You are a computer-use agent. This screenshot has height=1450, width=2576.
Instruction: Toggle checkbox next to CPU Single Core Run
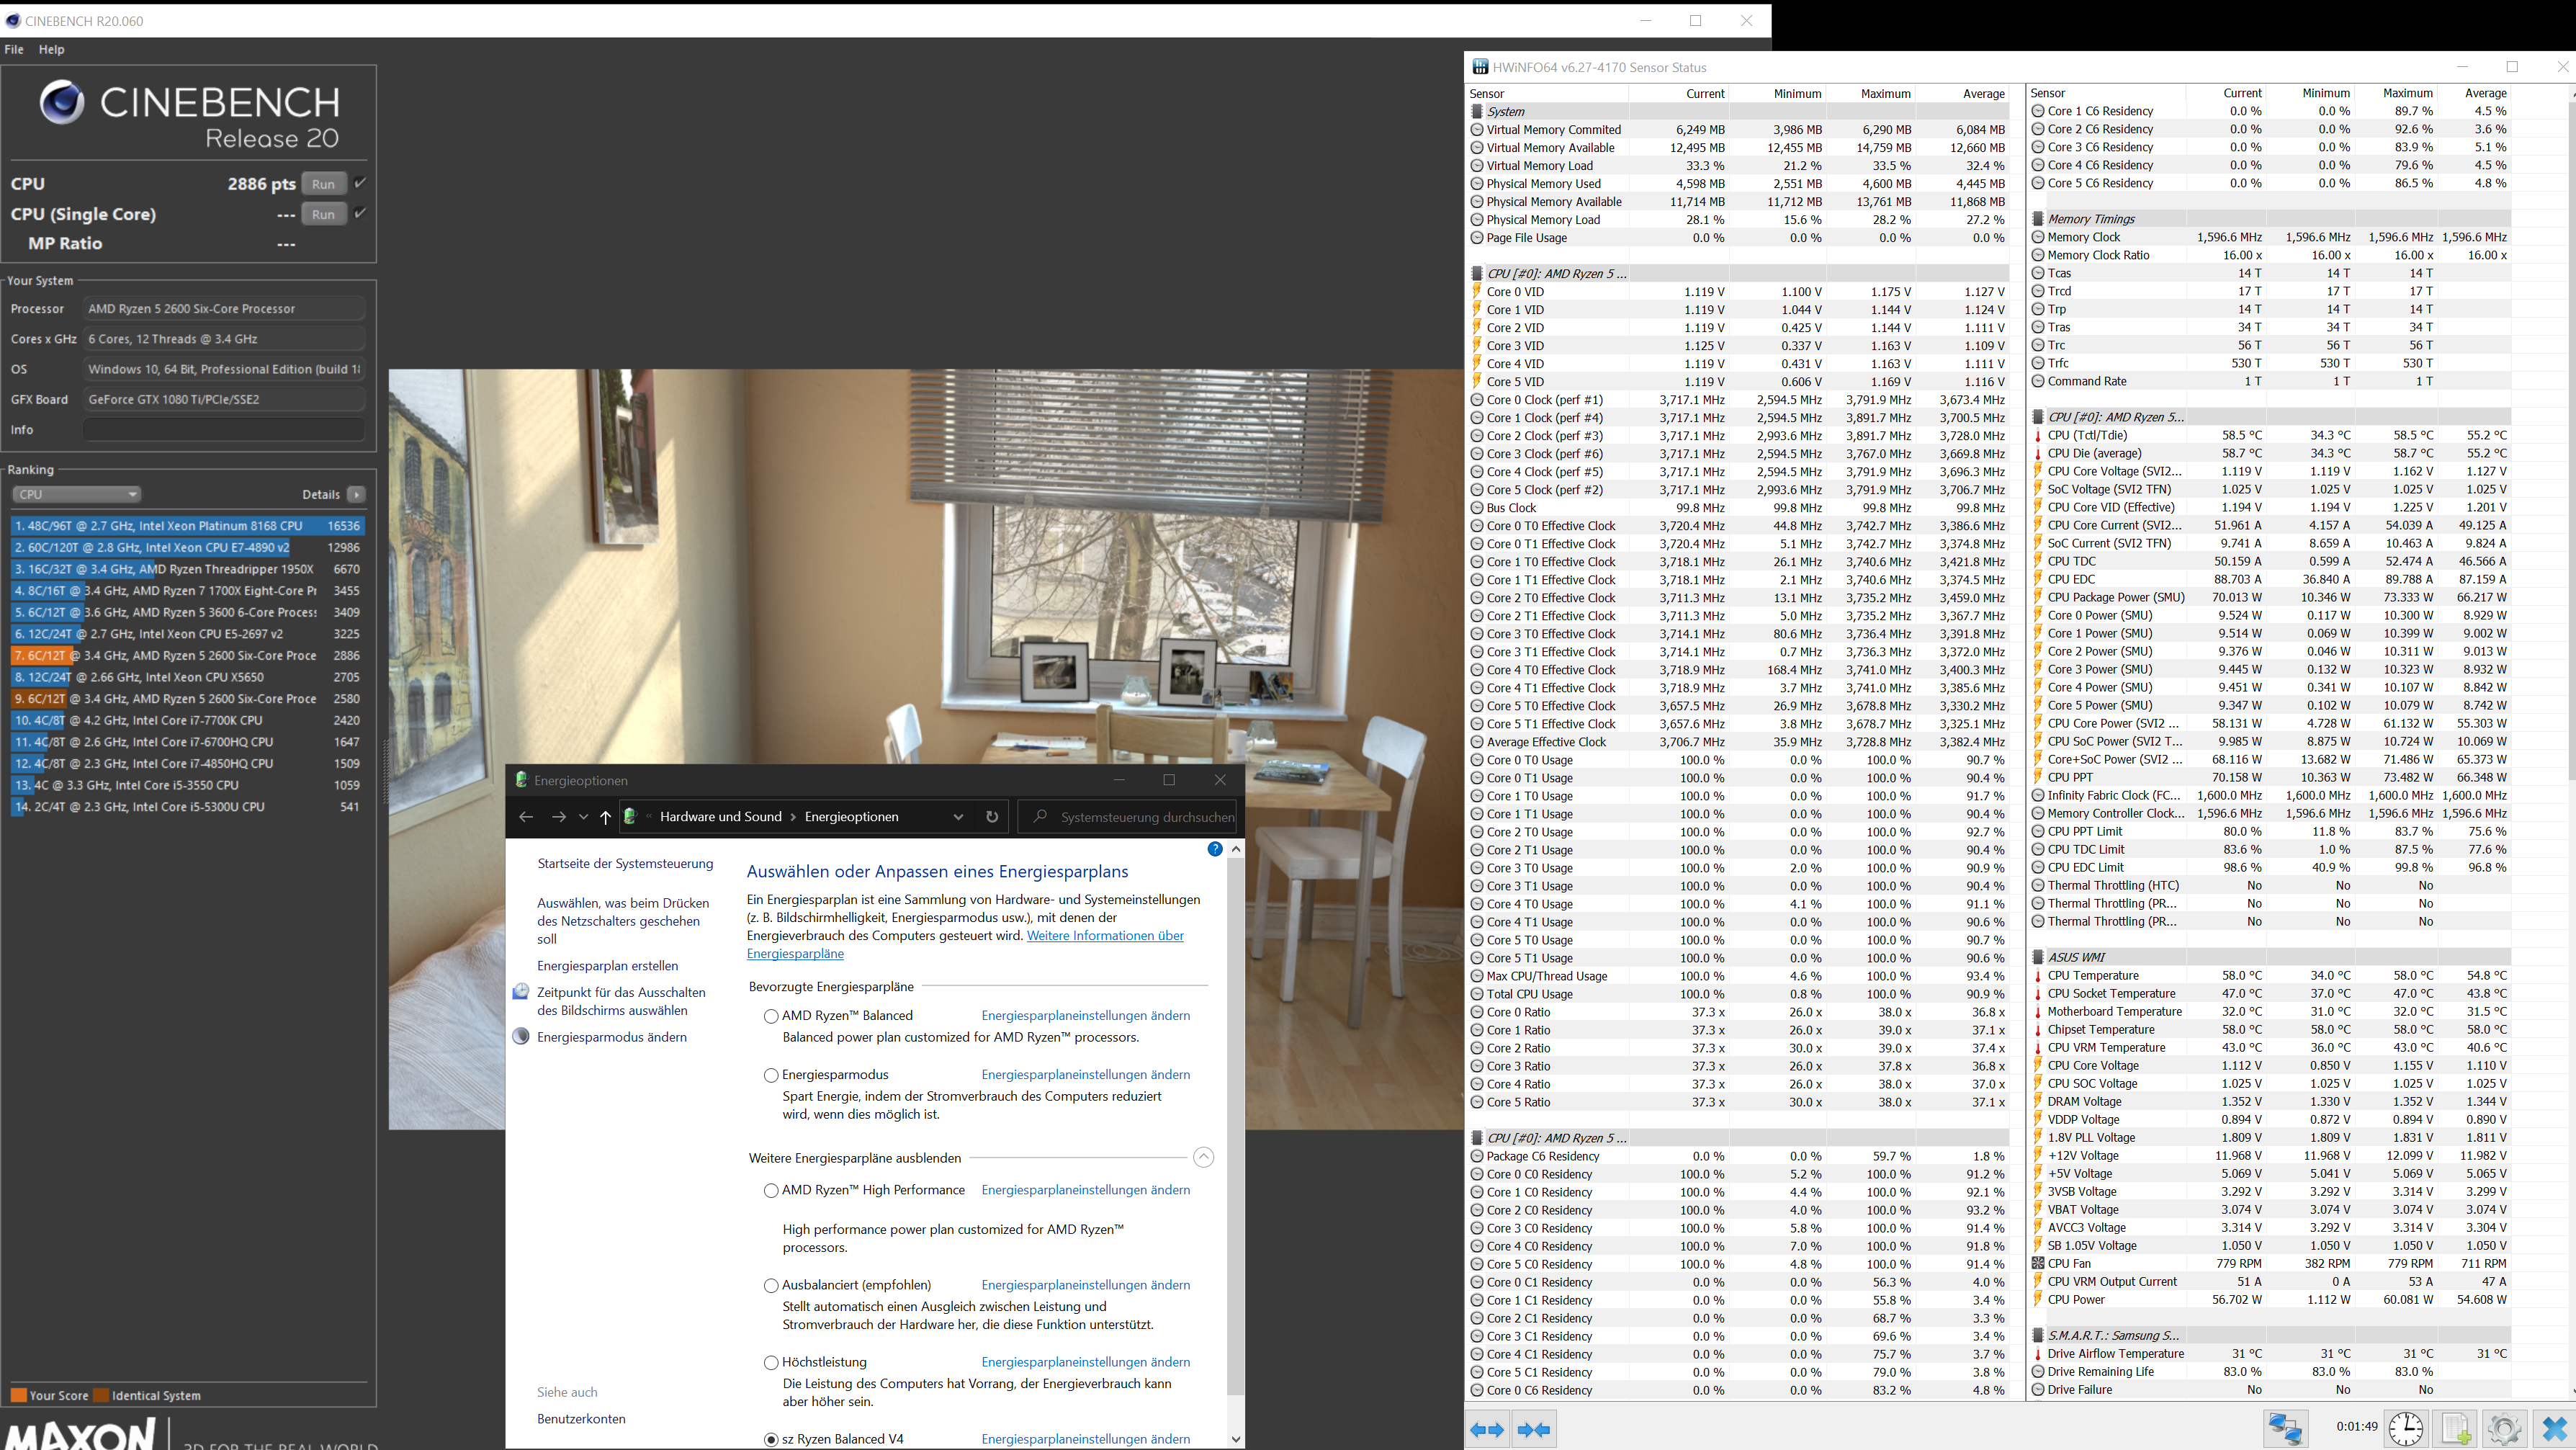(x=360, y=213)
